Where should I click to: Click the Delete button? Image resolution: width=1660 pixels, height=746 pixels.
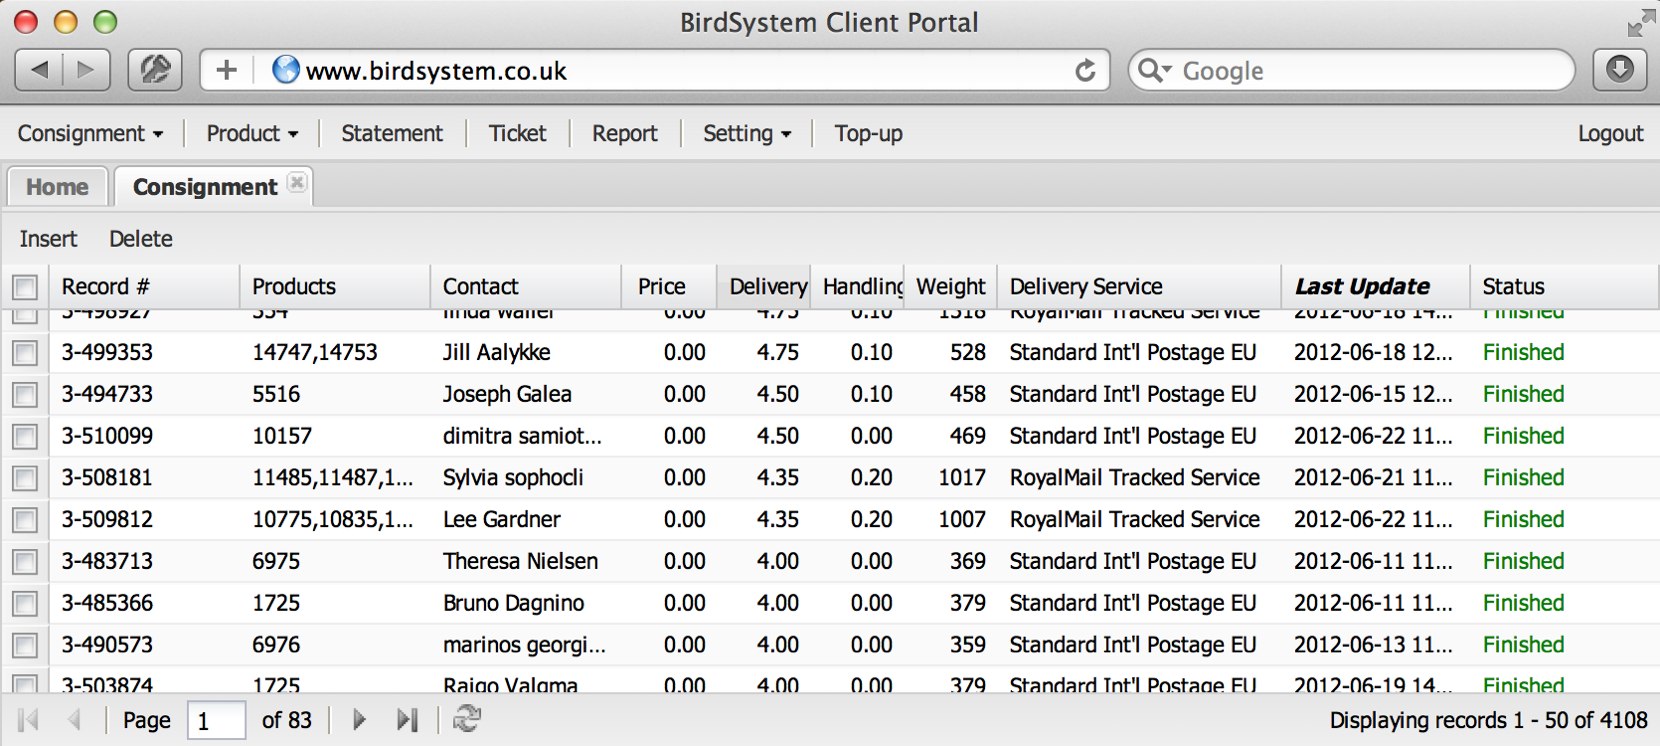pyautogui.click(x=141, y=239)
